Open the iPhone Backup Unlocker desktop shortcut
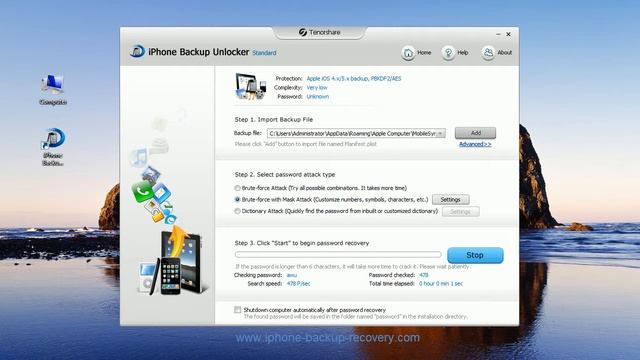This screenshot has width=640, height=360. tap(53, 147)
